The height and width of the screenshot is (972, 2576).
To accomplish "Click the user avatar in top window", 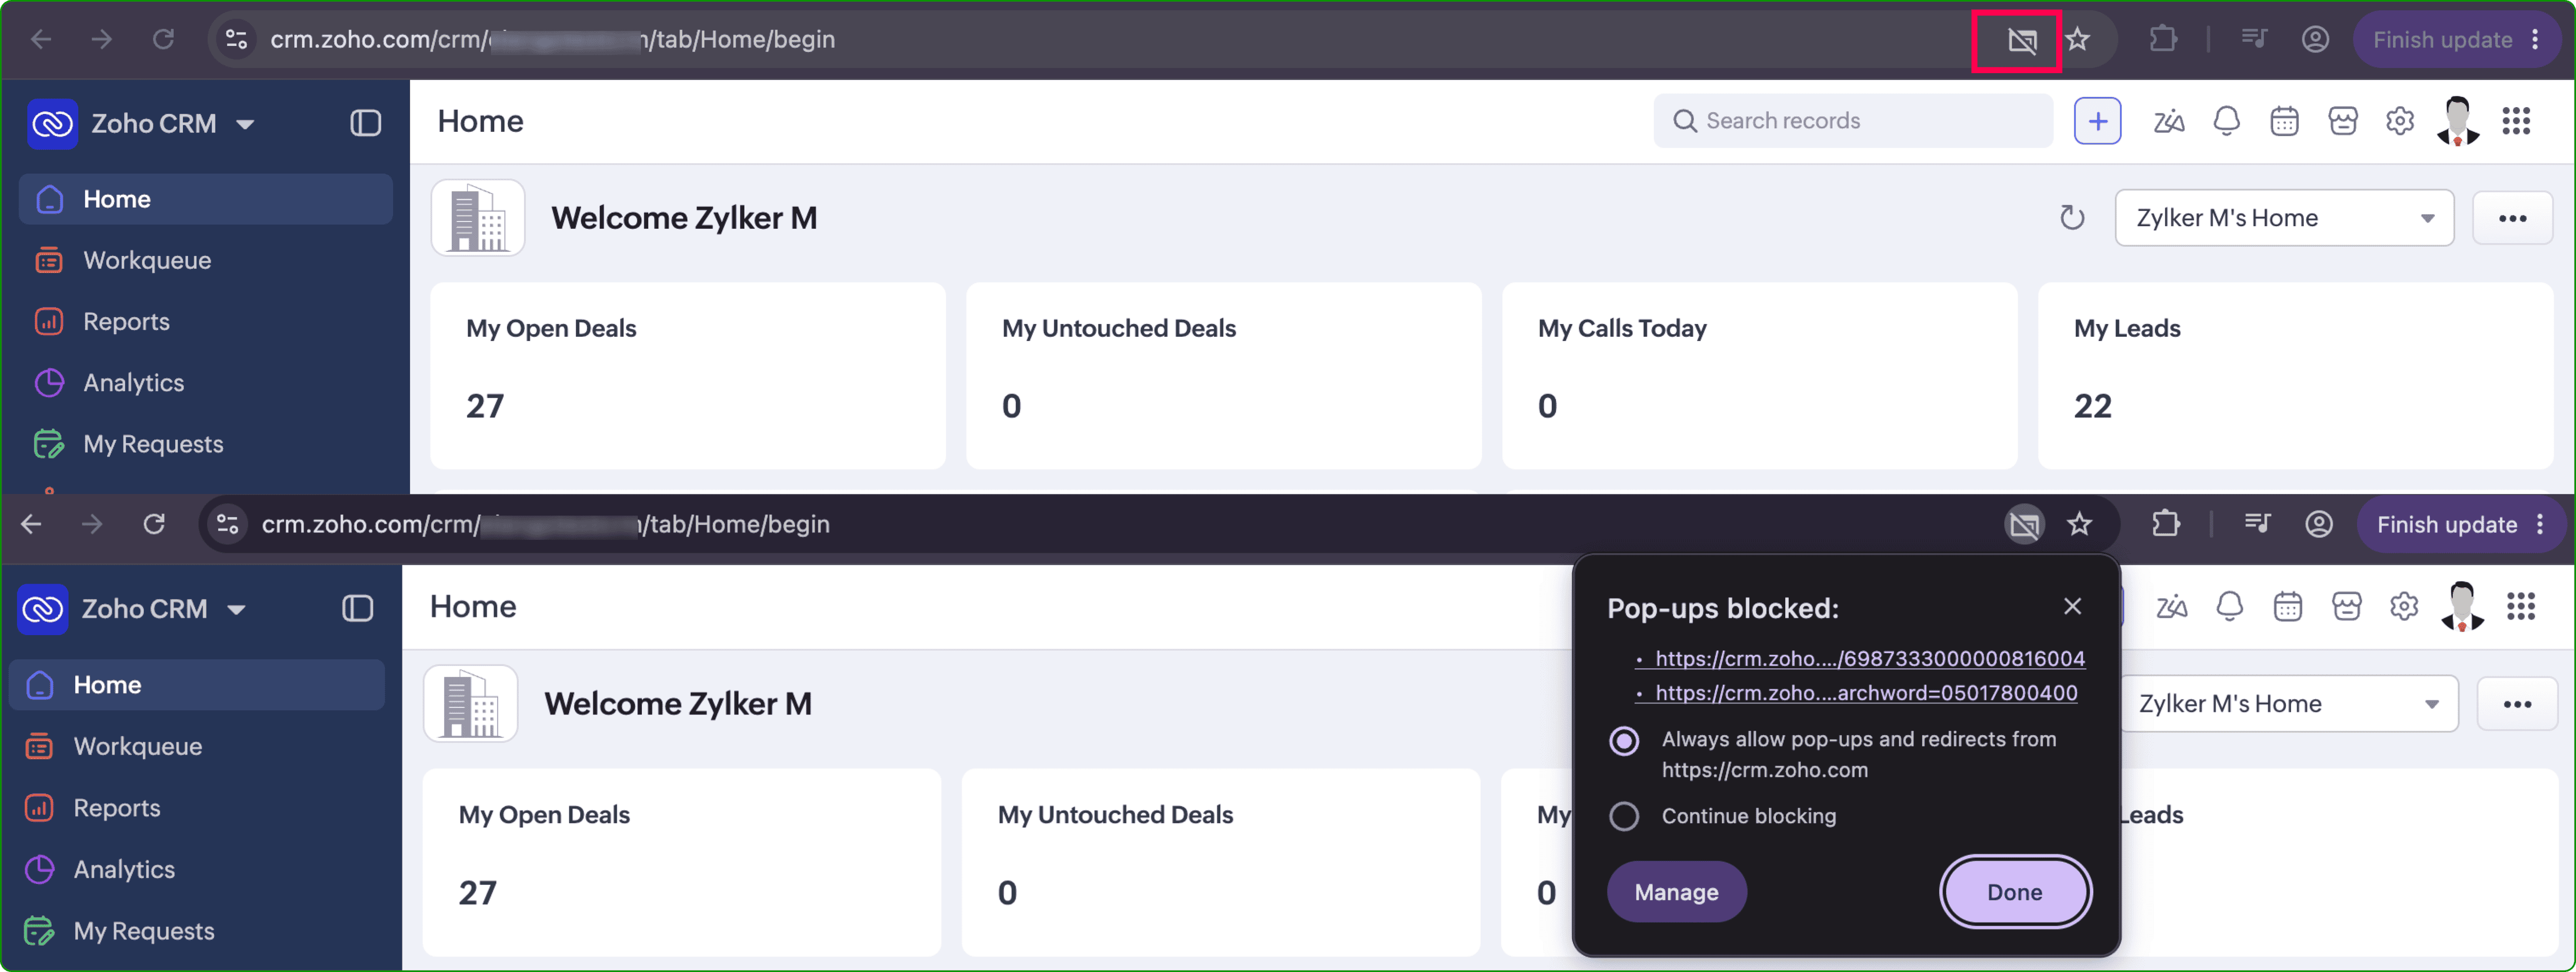I will 2458,122.
